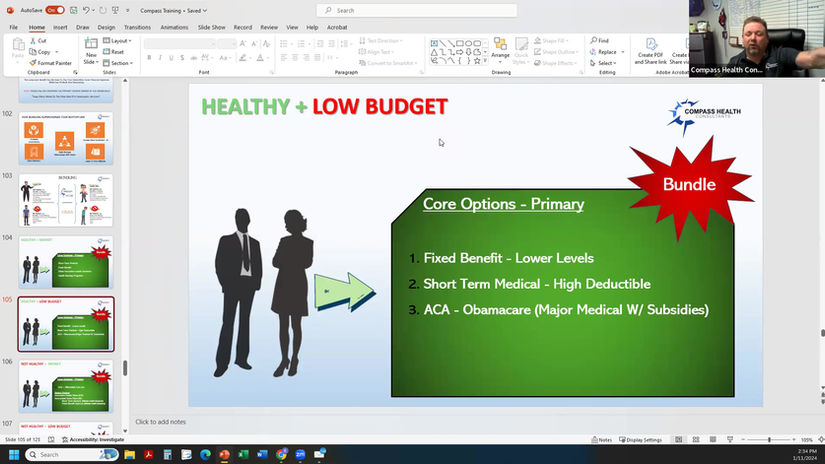825x464 pixels.
Task: Start slideshow from beginning icon
Action: [115, 11]
